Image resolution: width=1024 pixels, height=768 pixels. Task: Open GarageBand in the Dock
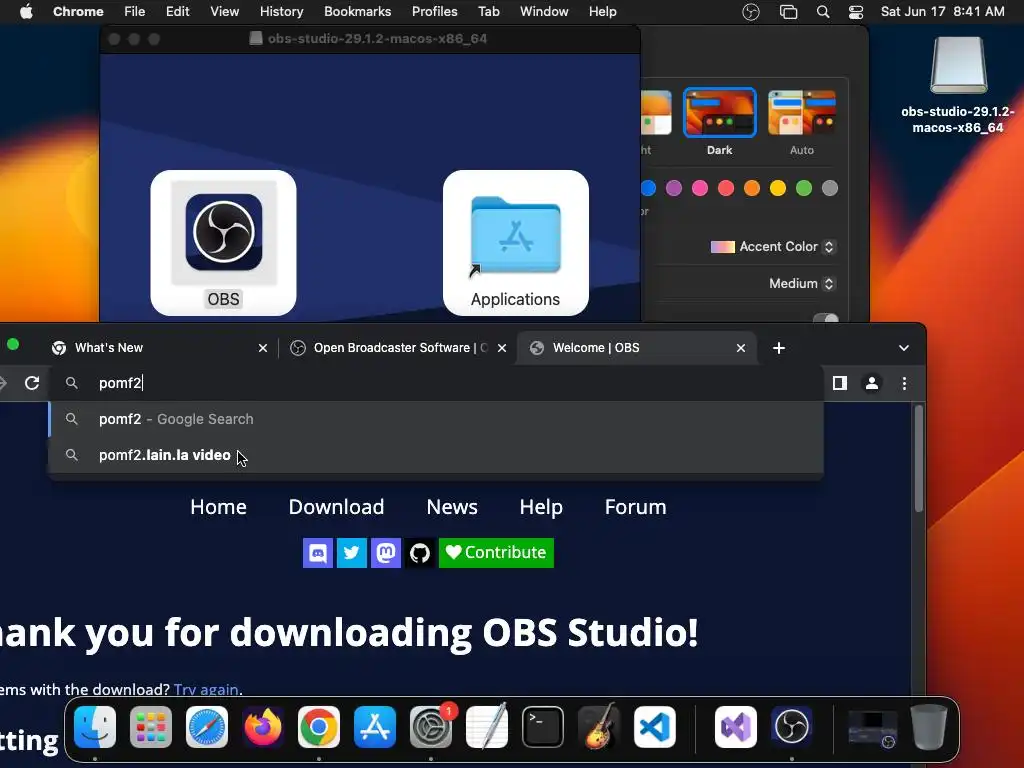click(x=599, y=727)
